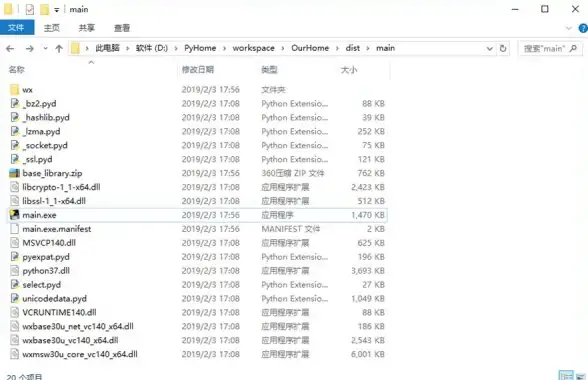Screen dimensions: 588x380
Task: Click the _lzma.pyd file icon
Action: 14,131
